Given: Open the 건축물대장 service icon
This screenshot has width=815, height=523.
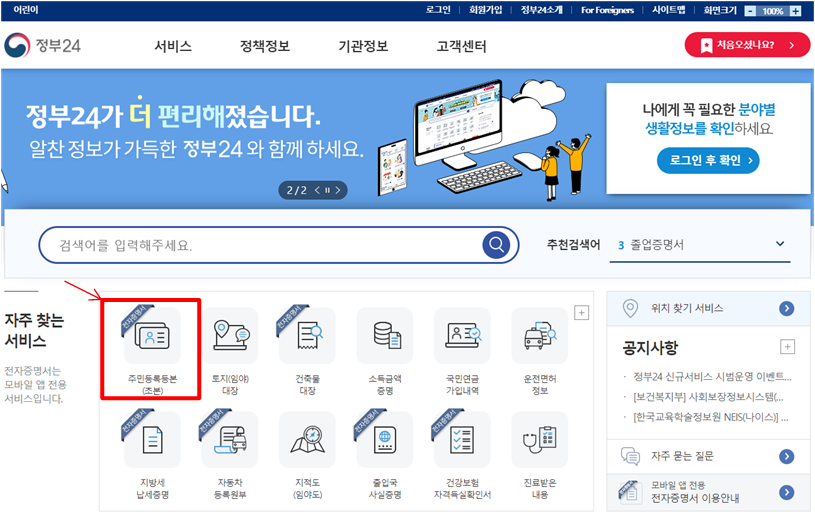Looking at the screenshot, I should coord(307,336).
